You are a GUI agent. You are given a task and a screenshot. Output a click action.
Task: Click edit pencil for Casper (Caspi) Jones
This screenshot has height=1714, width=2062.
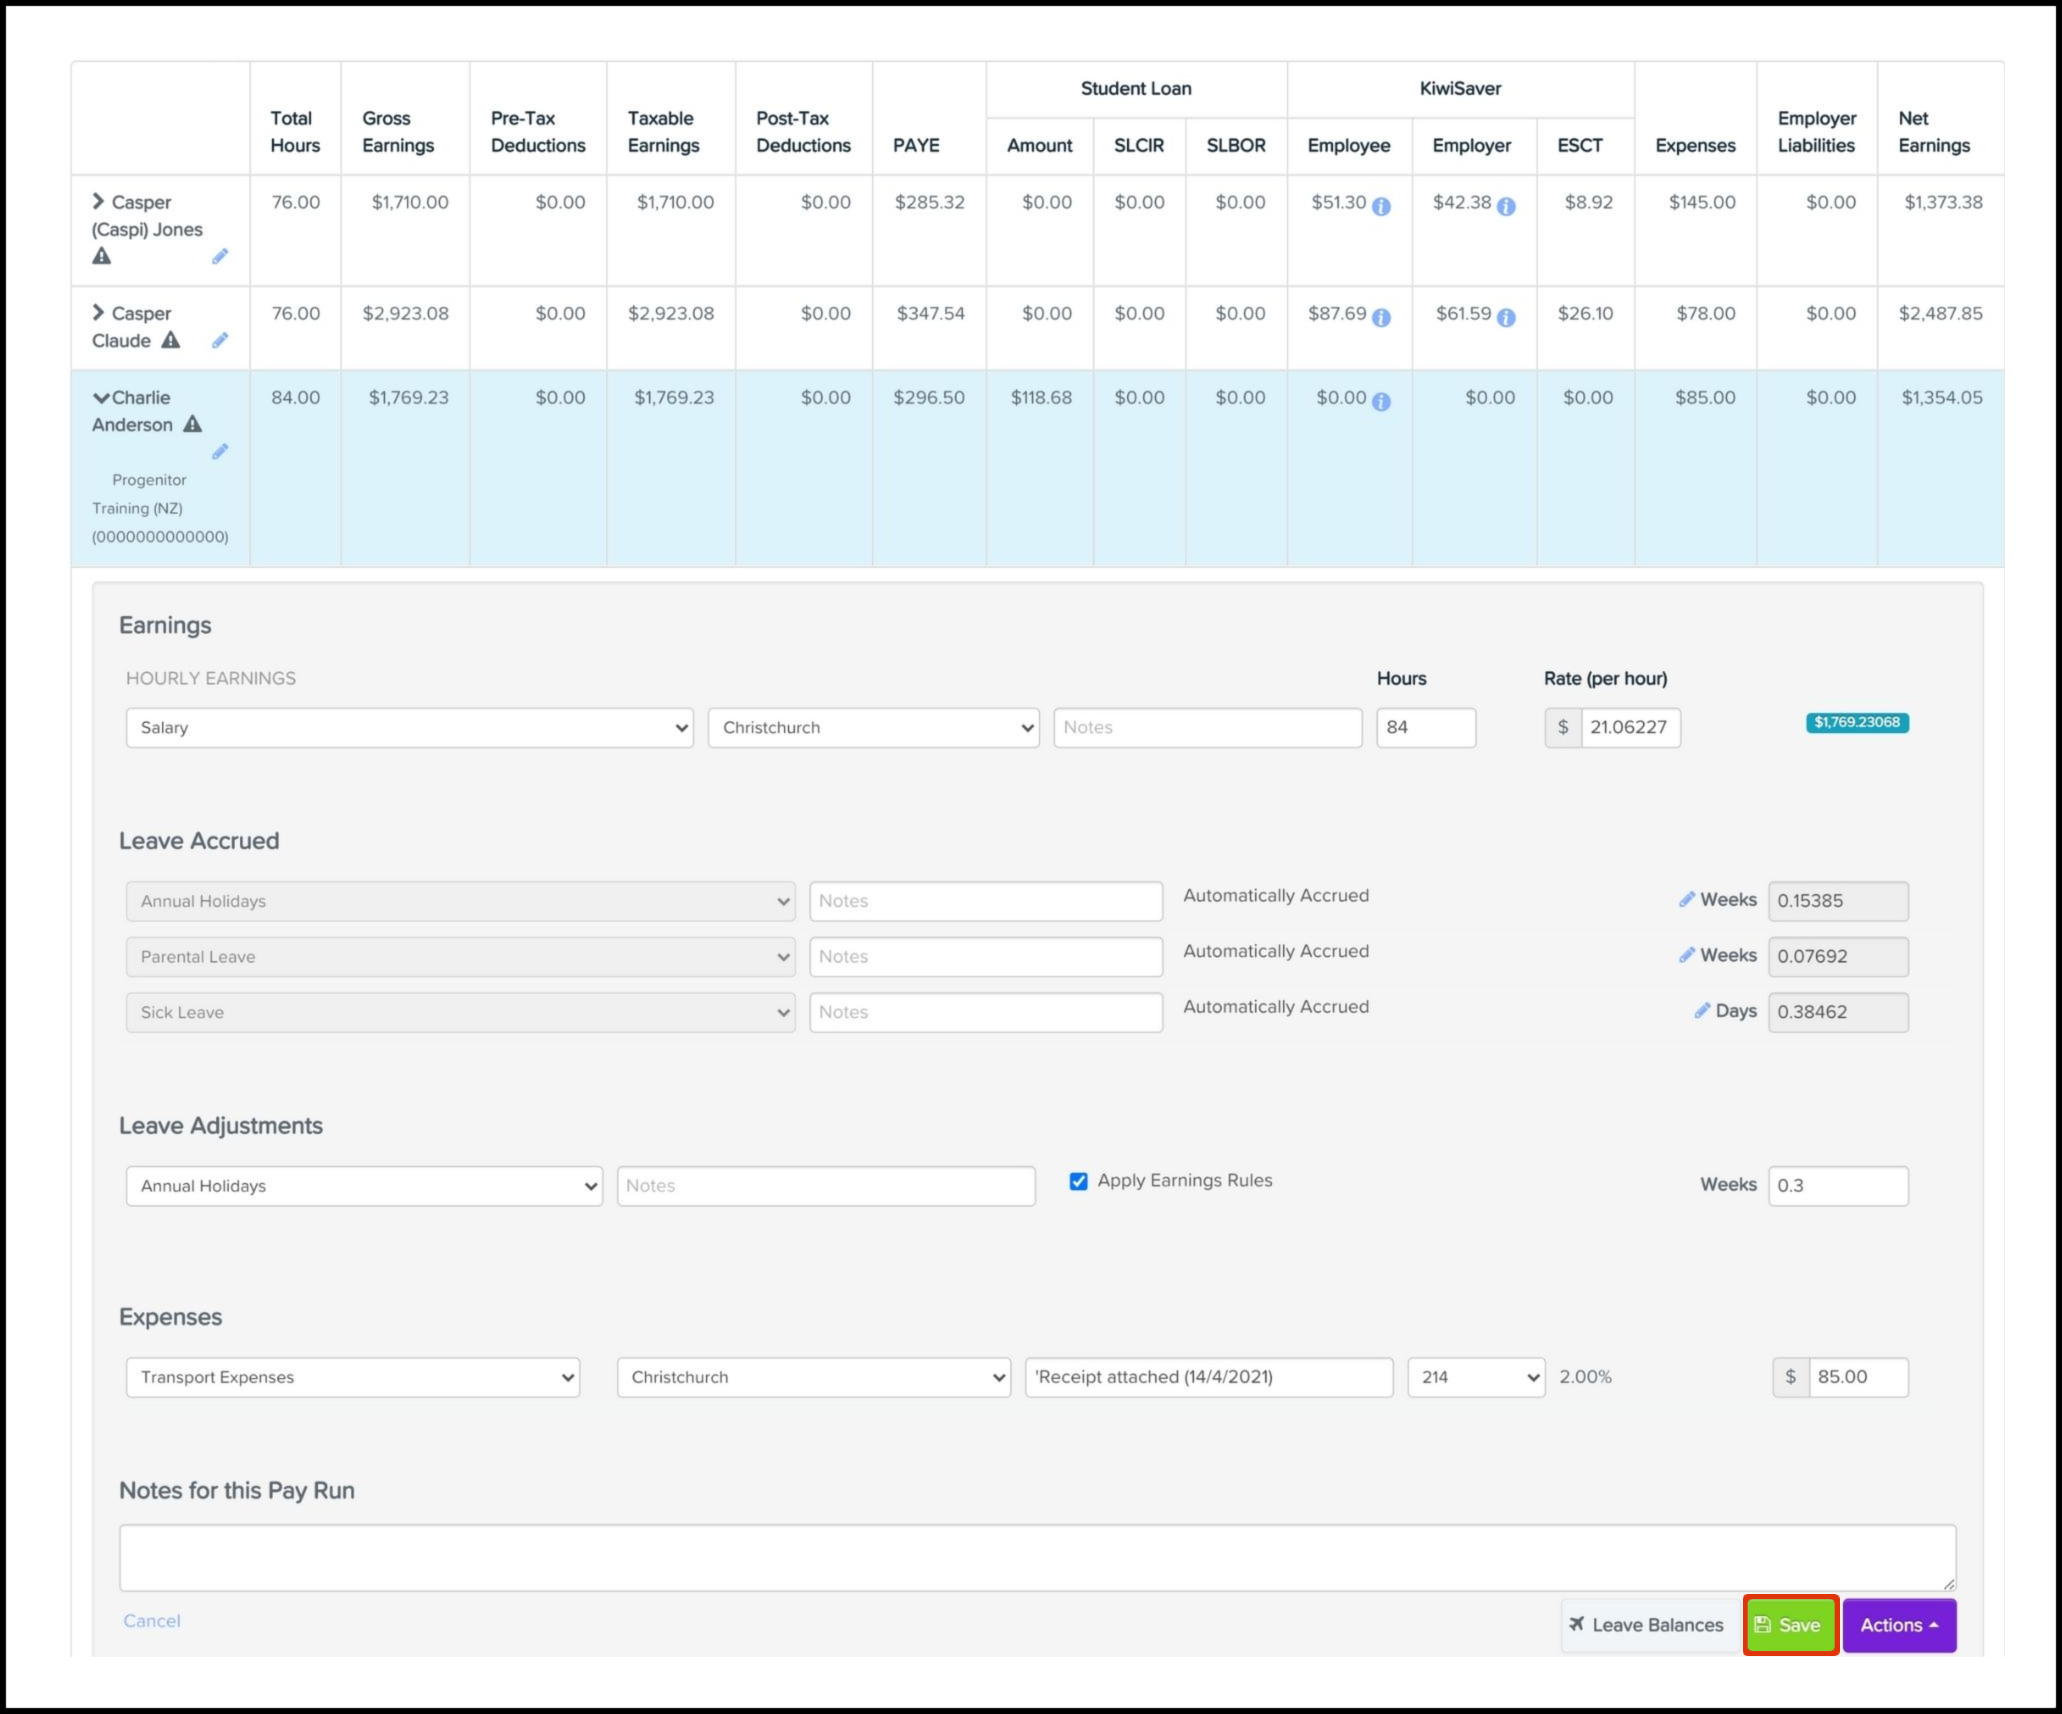point(220,257)
